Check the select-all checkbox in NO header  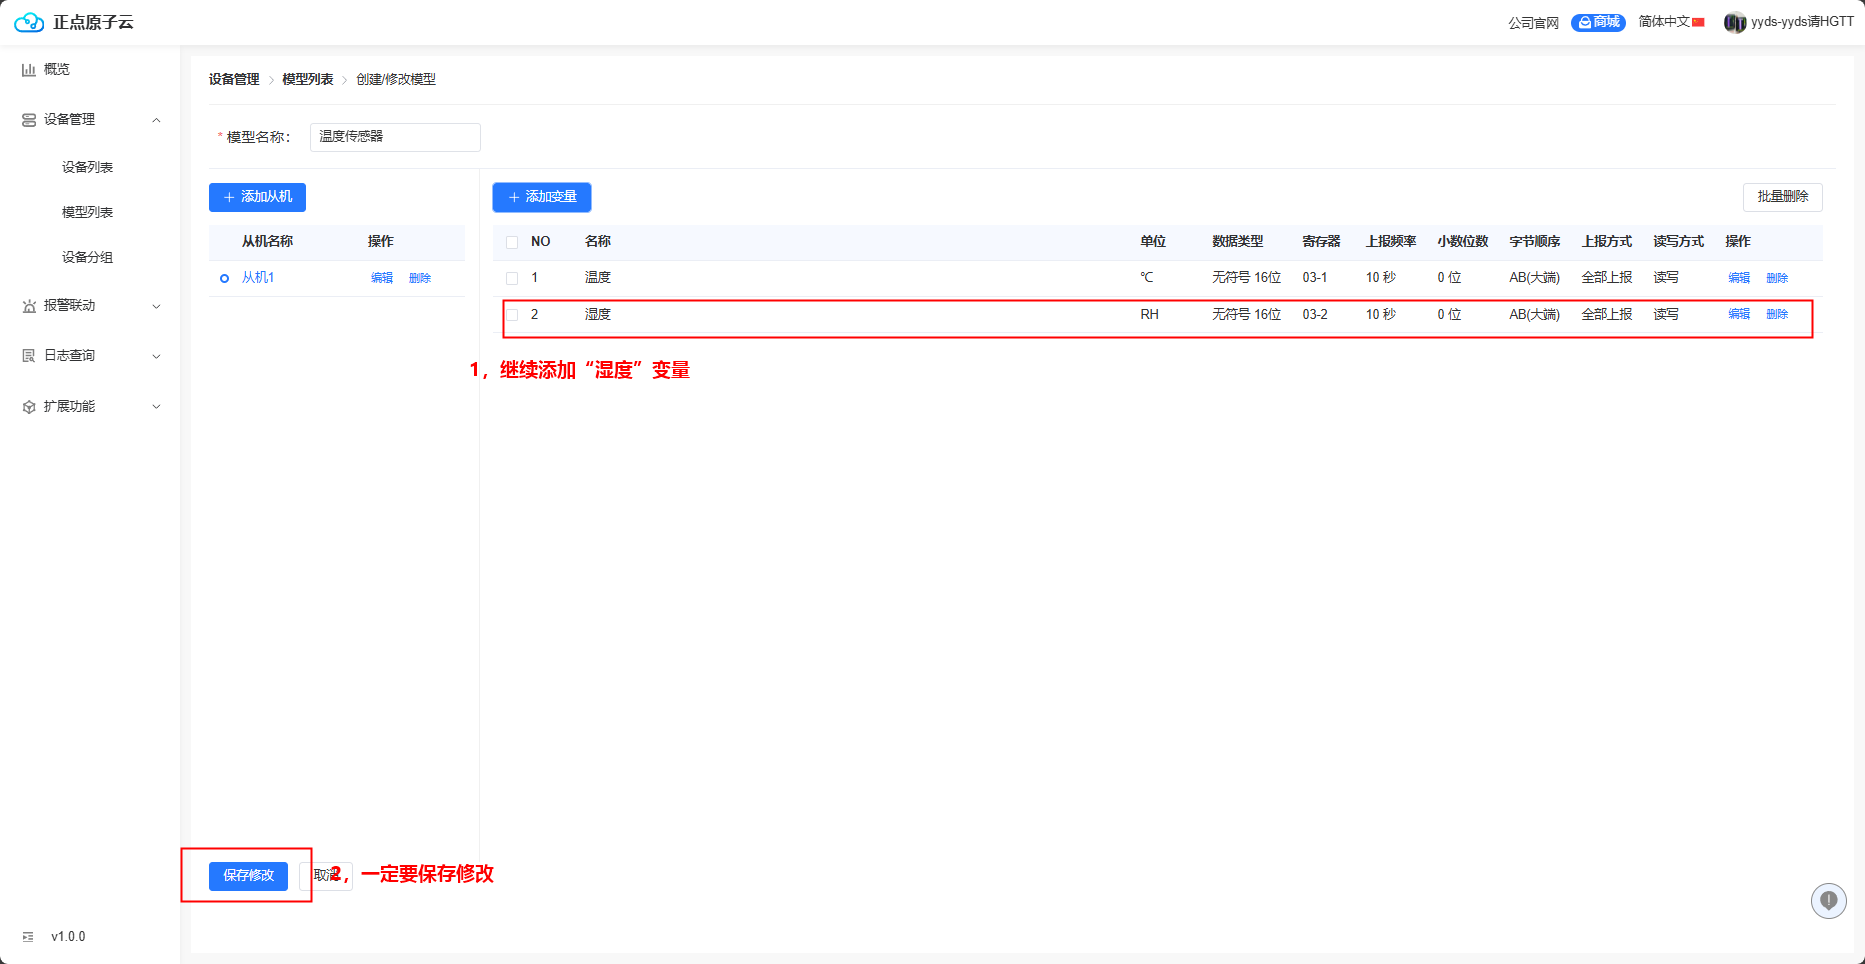coord(512,242)
